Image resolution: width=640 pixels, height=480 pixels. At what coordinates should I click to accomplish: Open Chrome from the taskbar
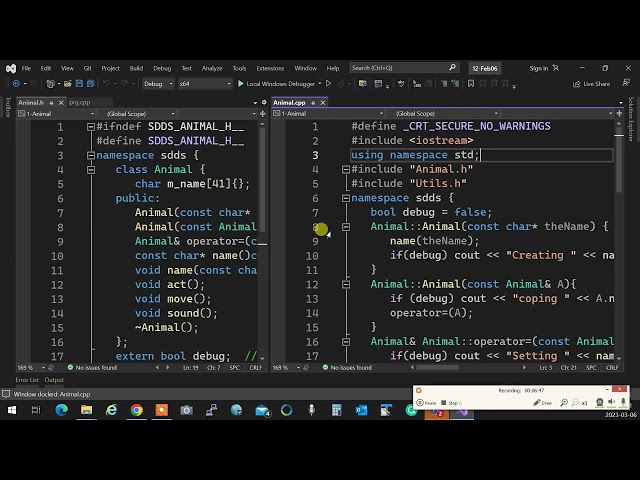pos(136,410)
